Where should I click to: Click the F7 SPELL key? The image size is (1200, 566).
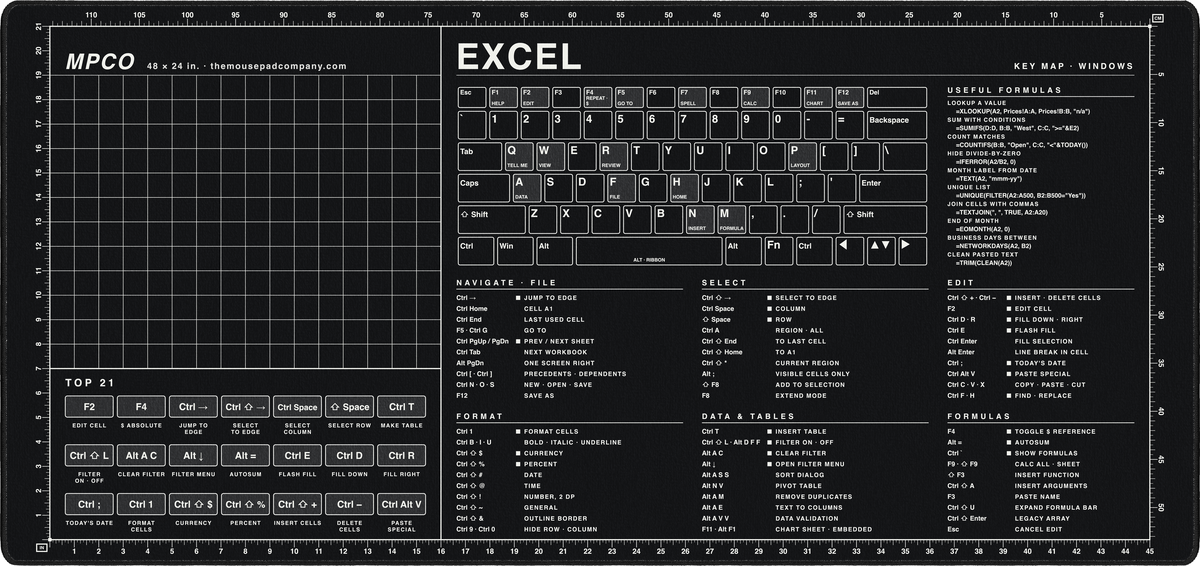pyautogui.click(x=691, y=97)
